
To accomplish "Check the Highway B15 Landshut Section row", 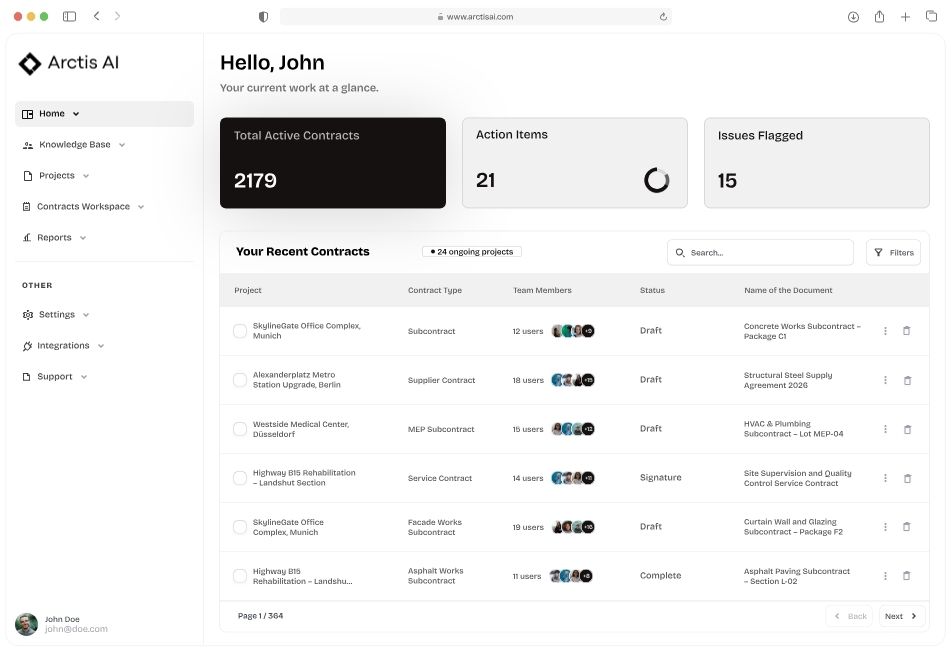I will click(240, 478).
